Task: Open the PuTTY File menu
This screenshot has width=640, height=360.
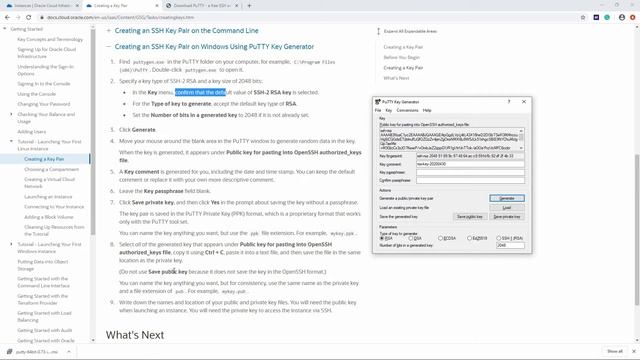Action: click(x=378, y=111)
